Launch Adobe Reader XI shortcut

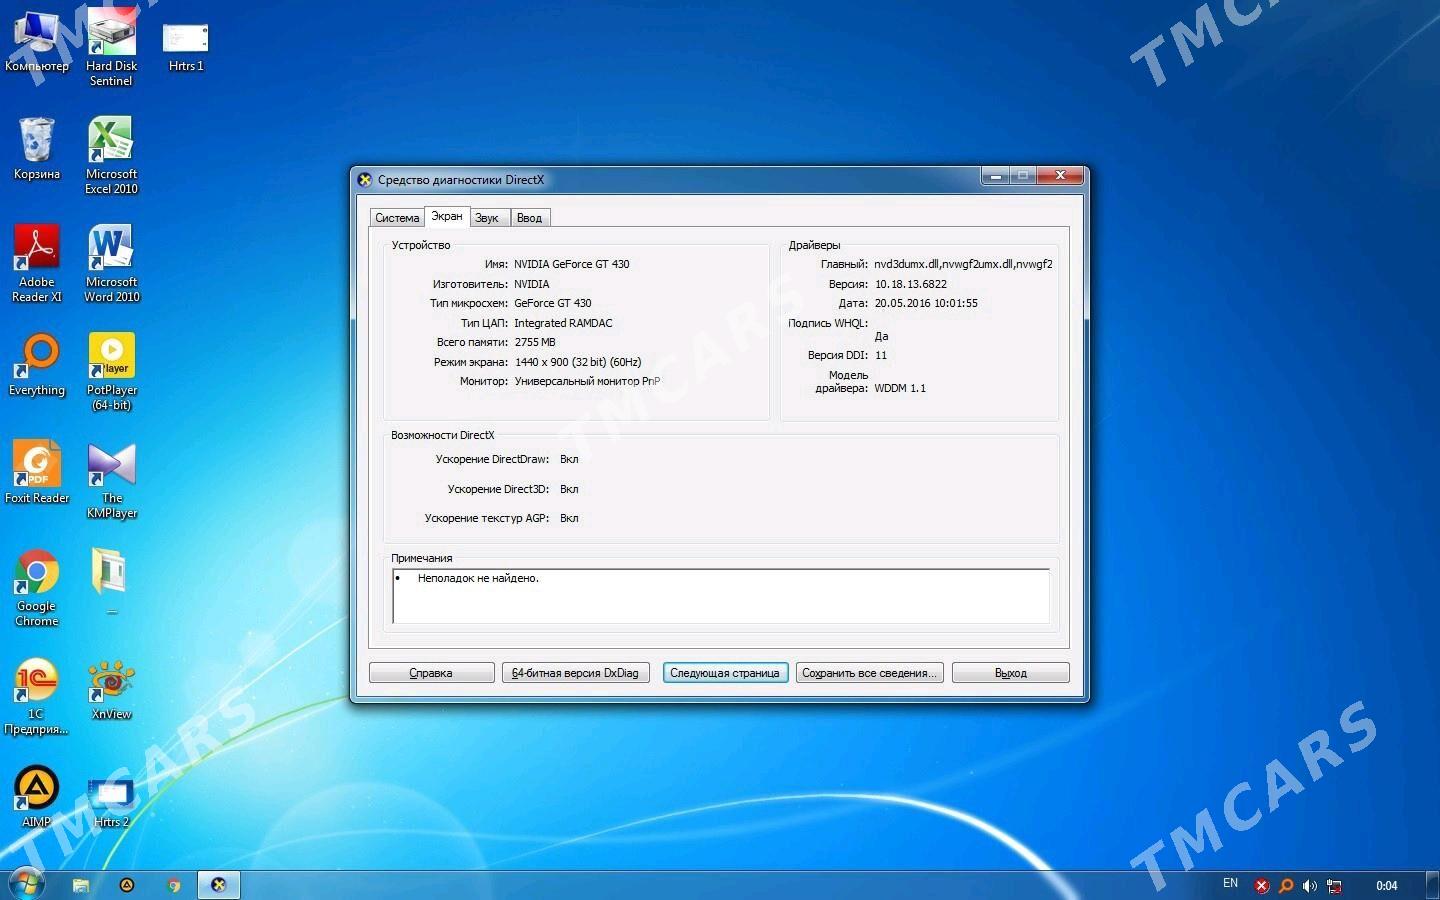point(37,263)
